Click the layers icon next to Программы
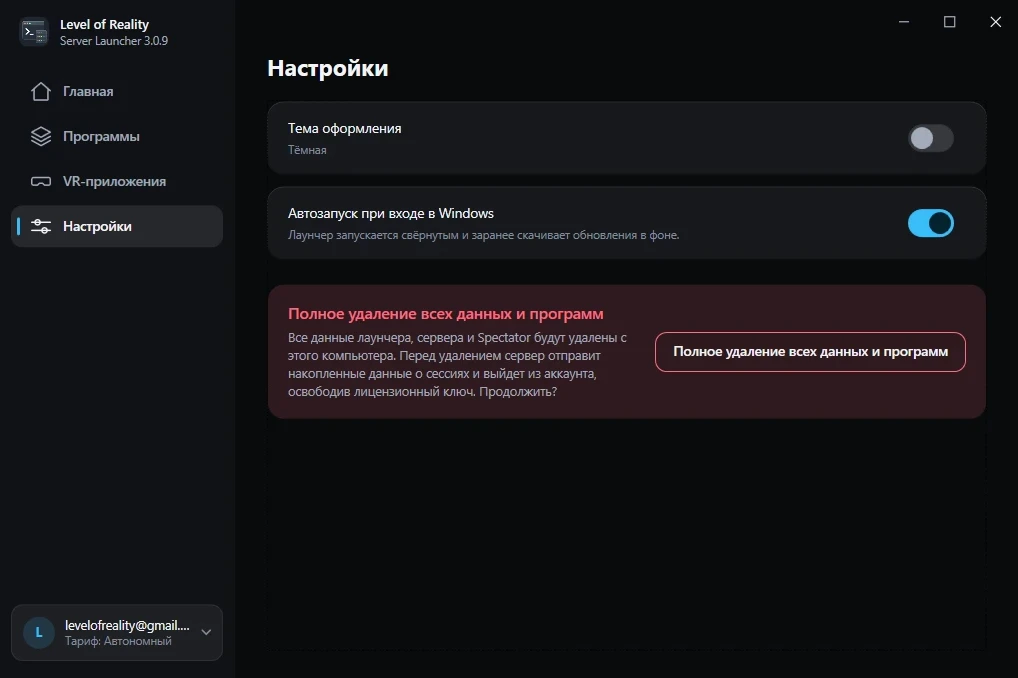The width and height of the screenshot is (1018, 678). click(40, 136)
